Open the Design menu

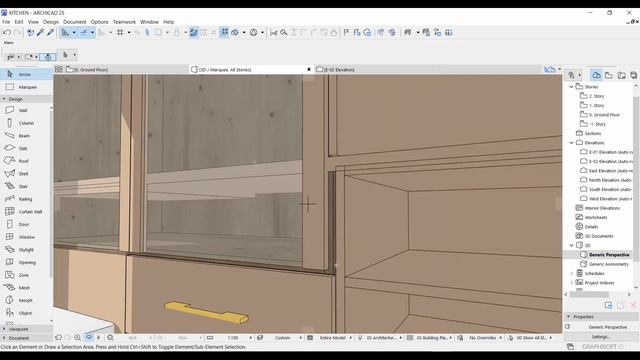click(51, 22)
